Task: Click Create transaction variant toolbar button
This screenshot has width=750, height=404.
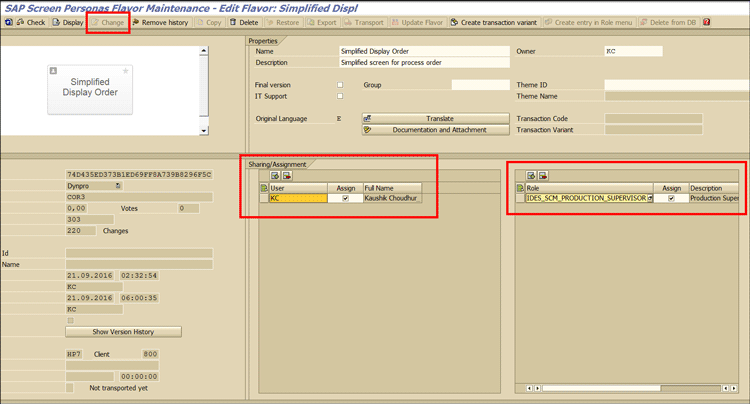Action: [498, 22]
